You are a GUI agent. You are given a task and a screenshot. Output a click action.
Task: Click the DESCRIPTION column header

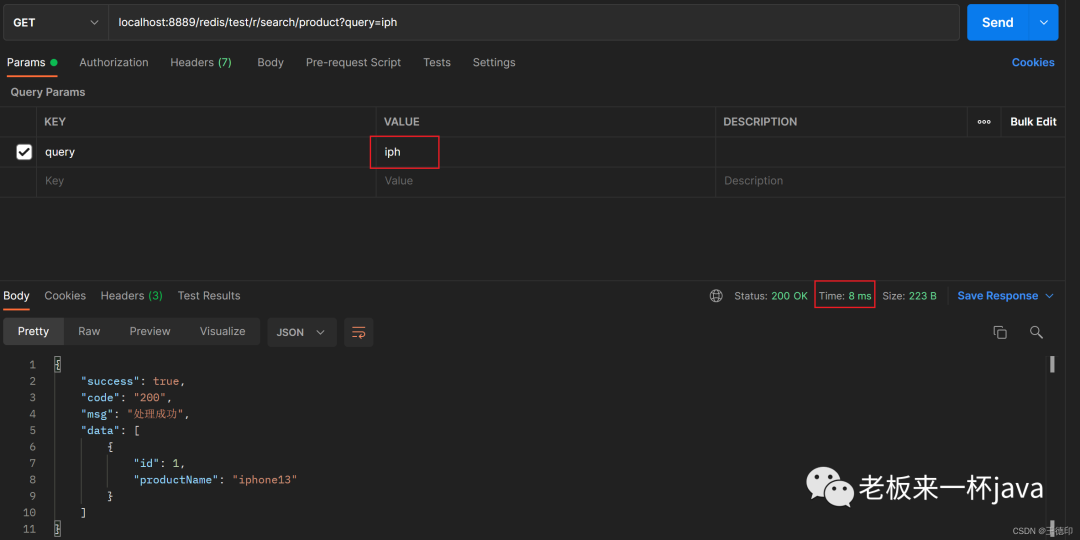760,122
